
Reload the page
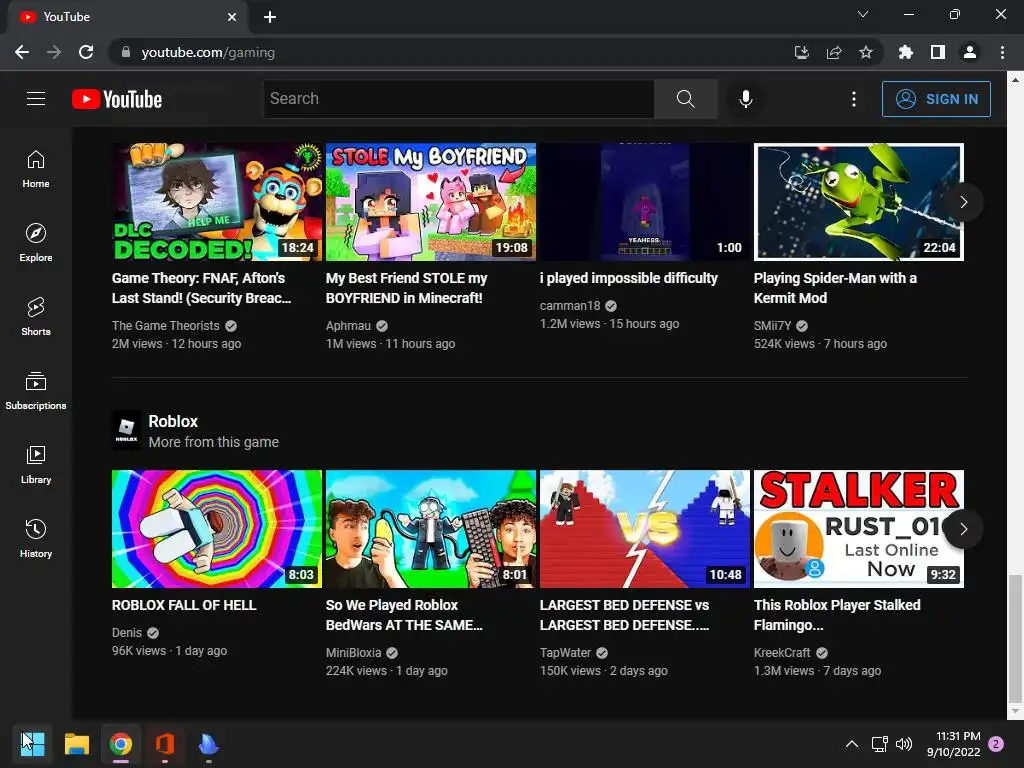tap(86, 52)
